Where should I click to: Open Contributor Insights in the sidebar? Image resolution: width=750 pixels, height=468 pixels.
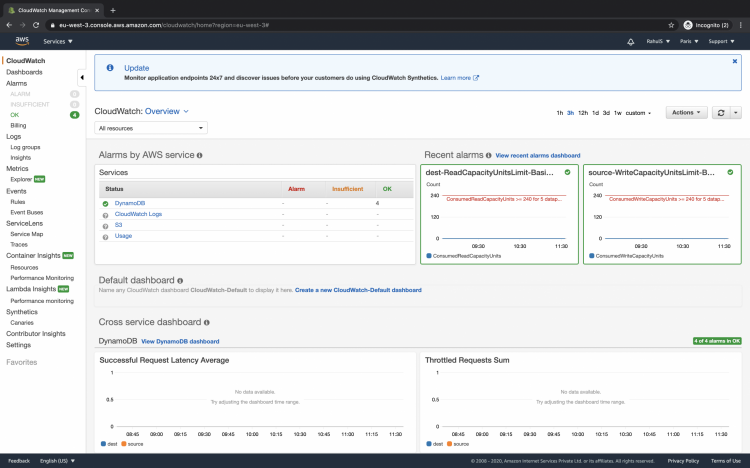click(x=36, y=334)
